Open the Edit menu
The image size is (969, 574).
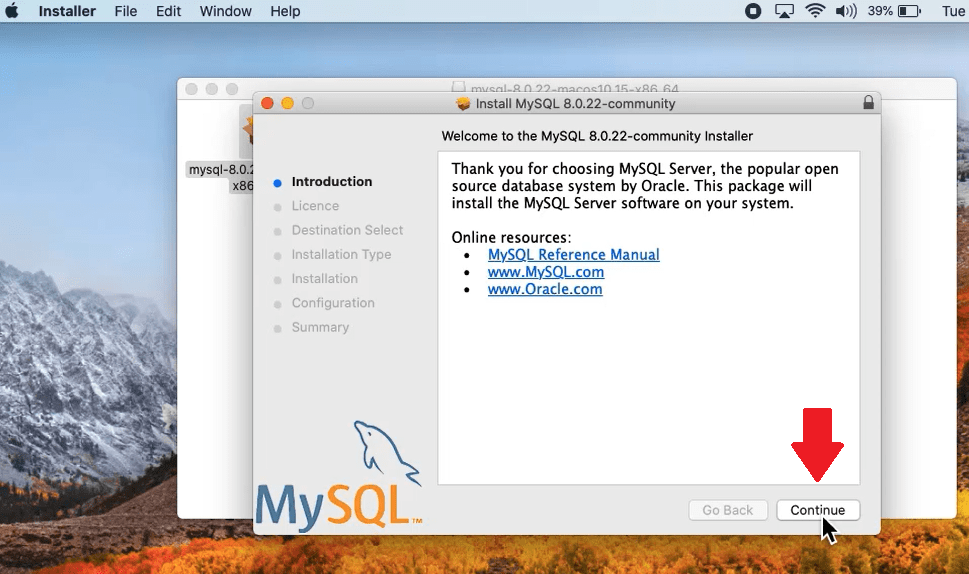[x=168, y=11]
